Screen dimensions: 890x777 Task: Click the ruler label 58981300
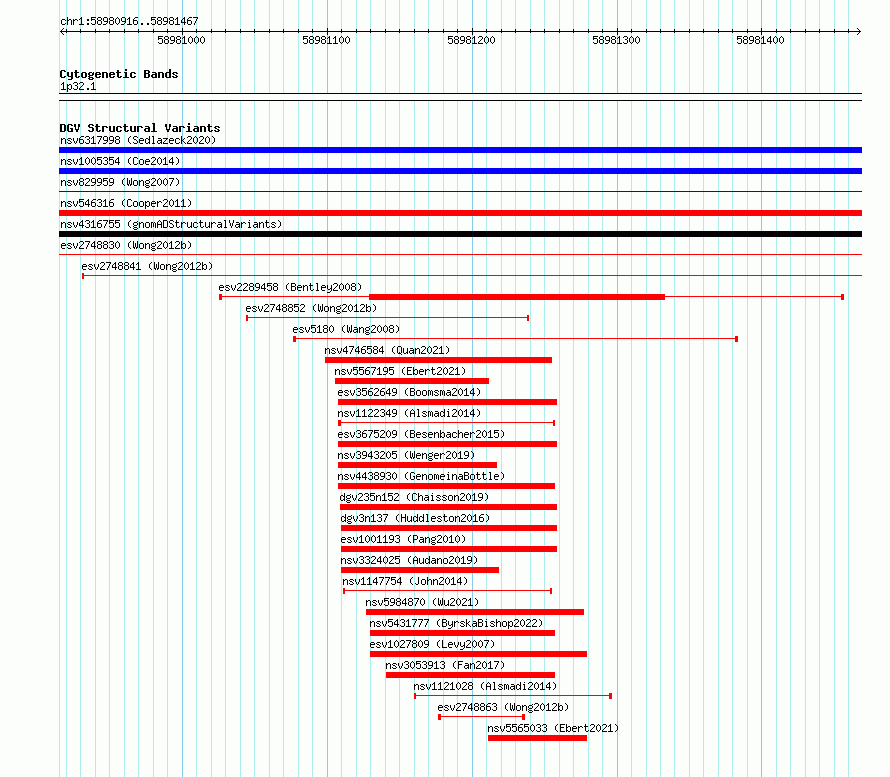click(x=616, y=40)
